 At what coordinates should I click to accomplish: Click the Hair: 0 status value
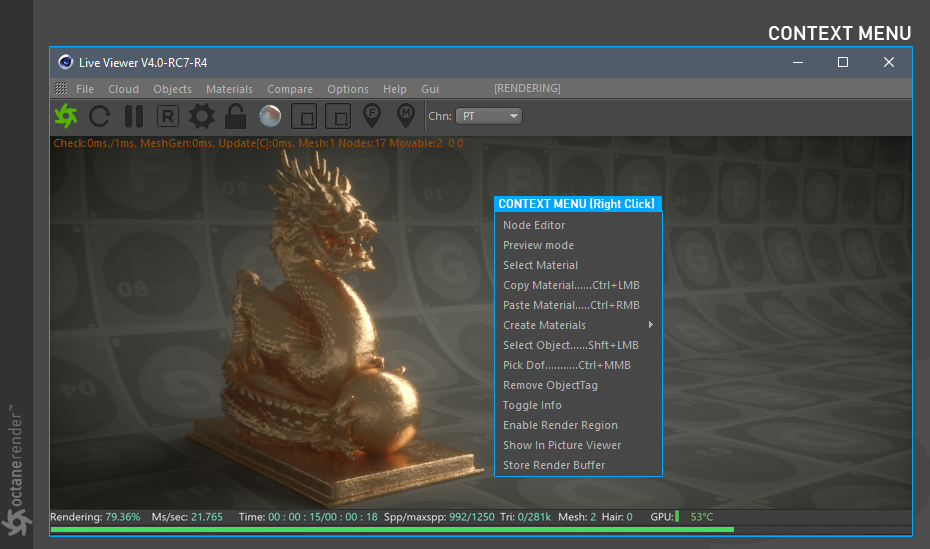coord(617,517)
